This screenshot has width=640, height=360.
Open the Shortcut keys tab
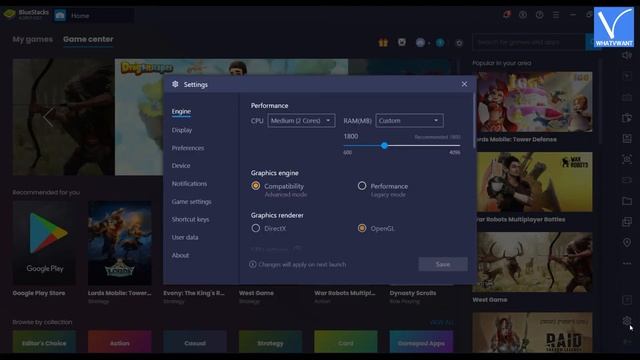point(190,219)
